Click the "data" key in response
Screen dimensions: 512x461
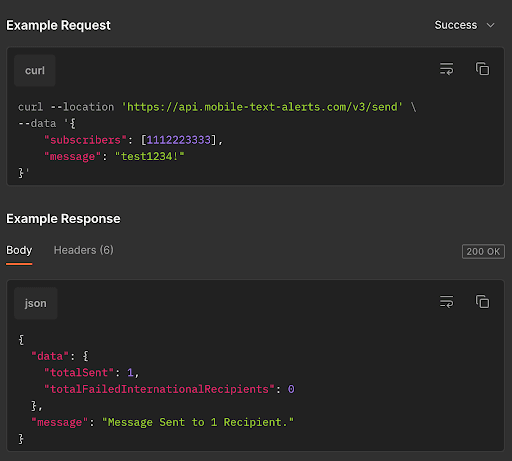click(x=50, y=356)
